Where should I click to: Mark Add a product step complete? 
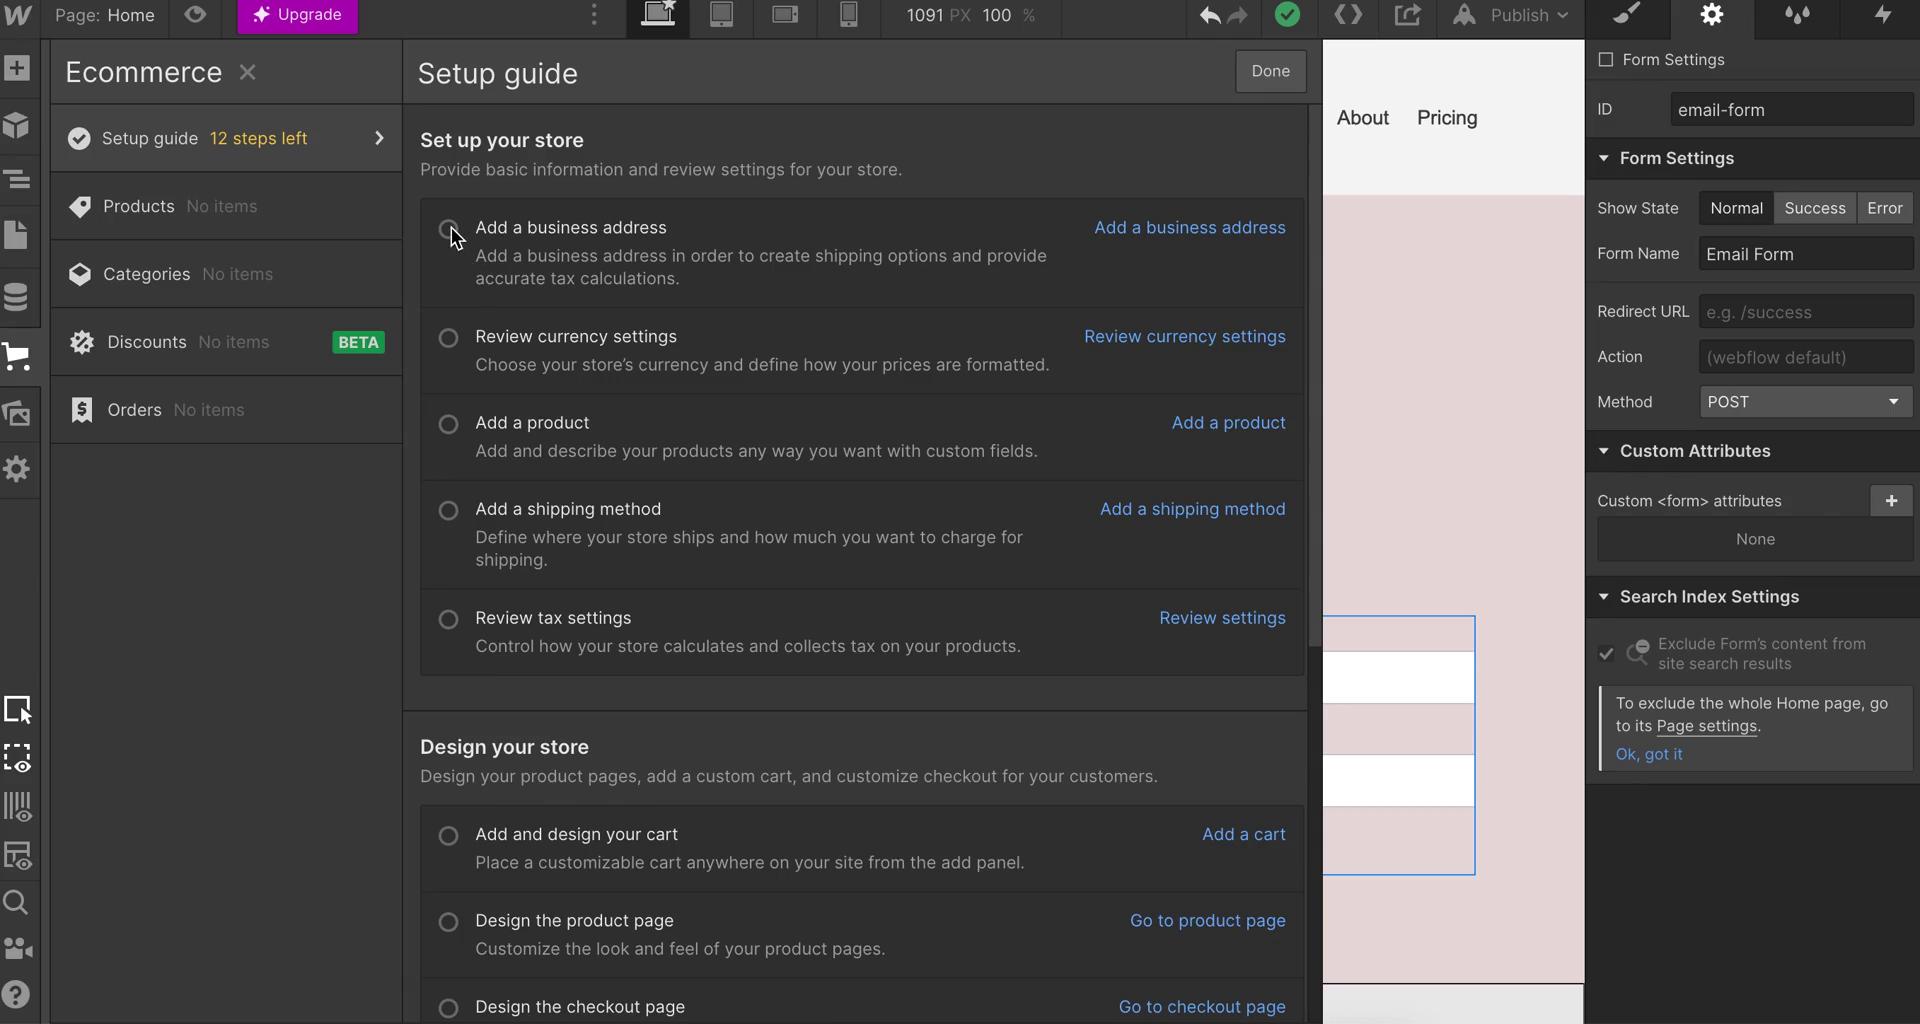pos(449,424)
